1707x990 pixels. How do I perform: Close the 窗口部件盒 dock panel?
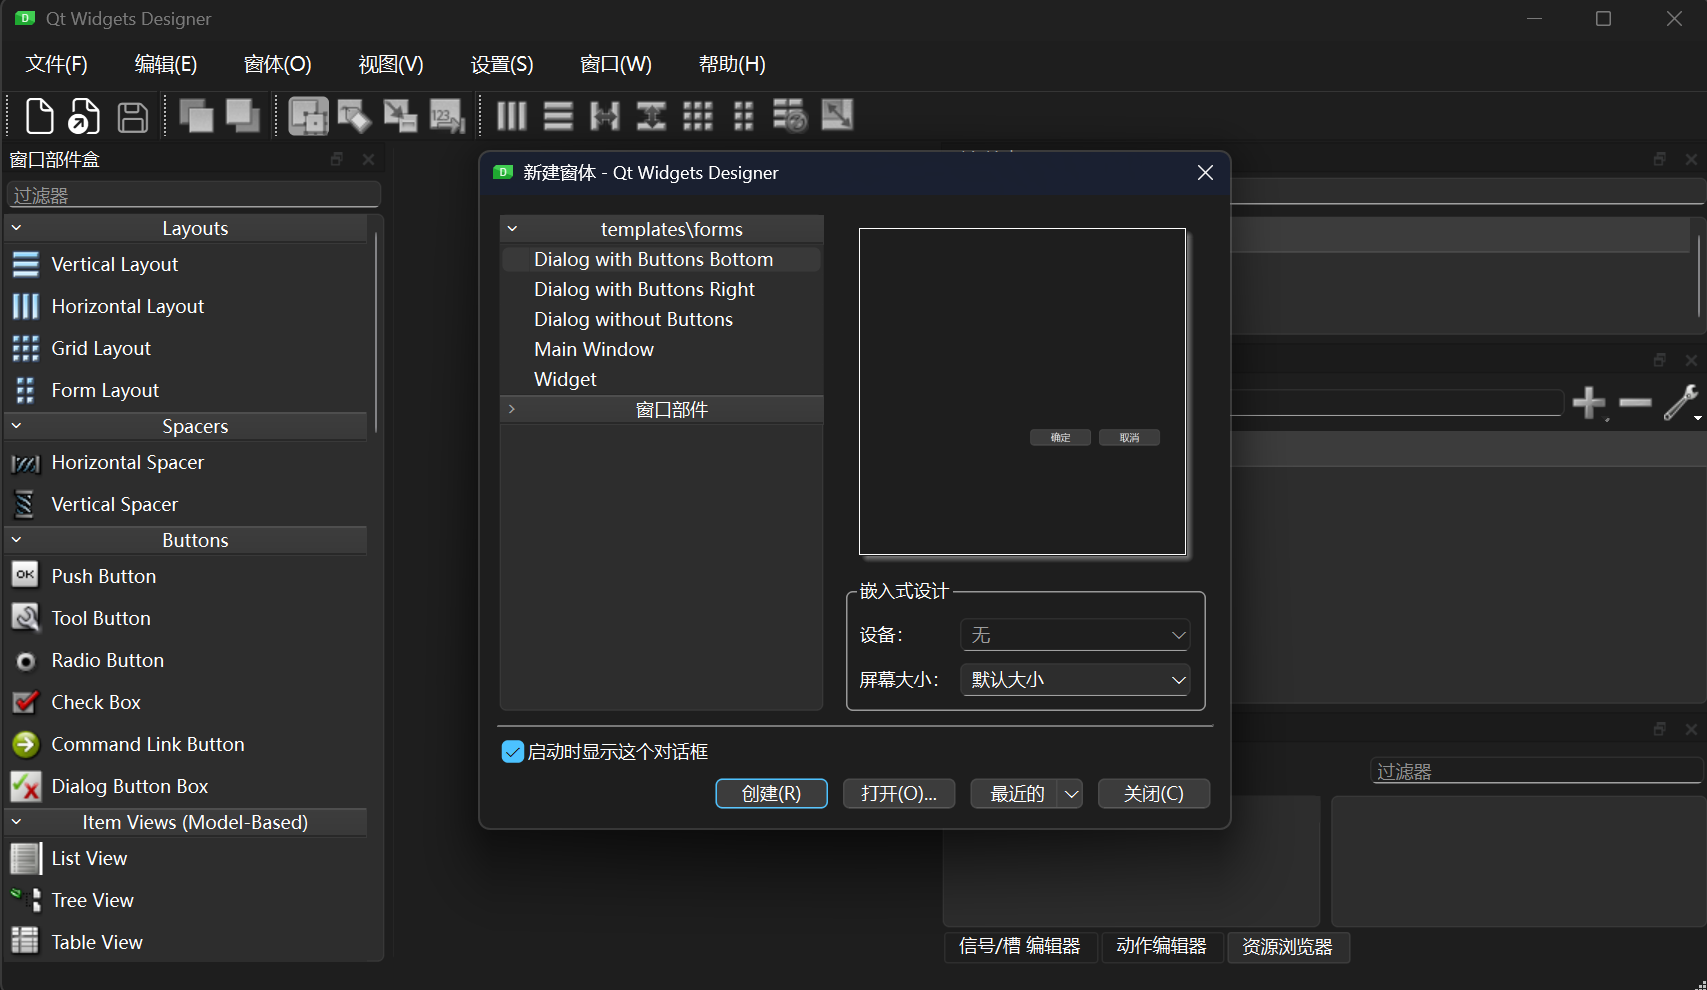click(368, 160)
